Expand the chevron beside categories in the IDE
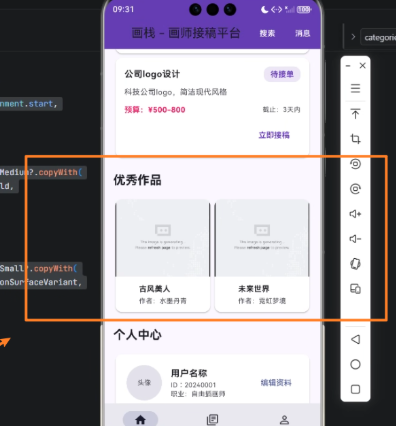The width and height of the screenshot is (396, 426). point(353,37)
